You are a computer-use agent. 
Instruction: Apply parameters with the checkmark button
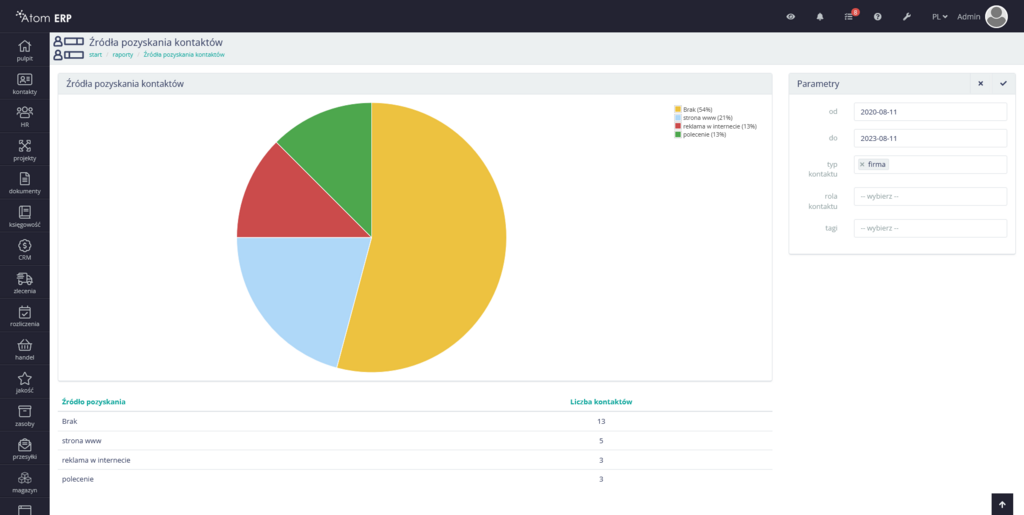click(x=1003, y=84)
